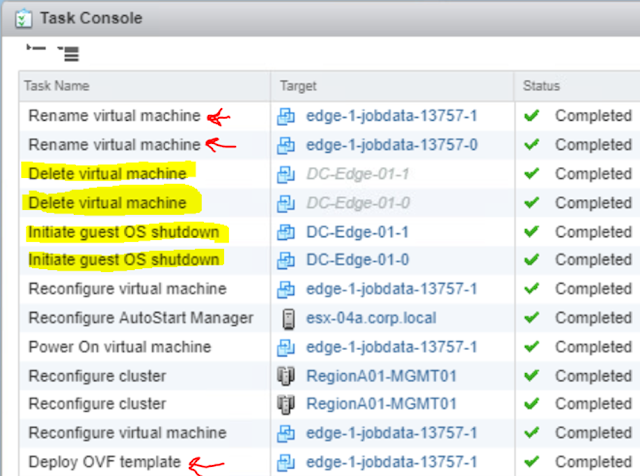Viewport: 640px width, 476px height.
Task: Open edge-1-jobdata-13757-1 link in first Rename row
Action: [x=391, y=116]
